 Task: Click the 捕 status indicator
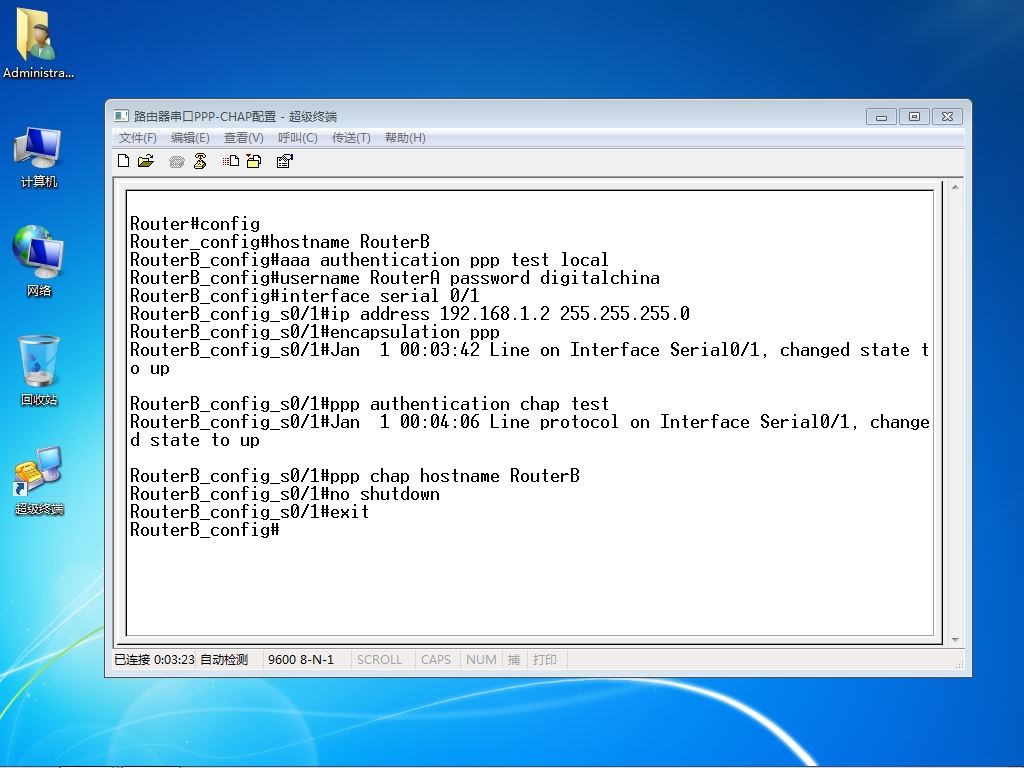click(514, 660)
